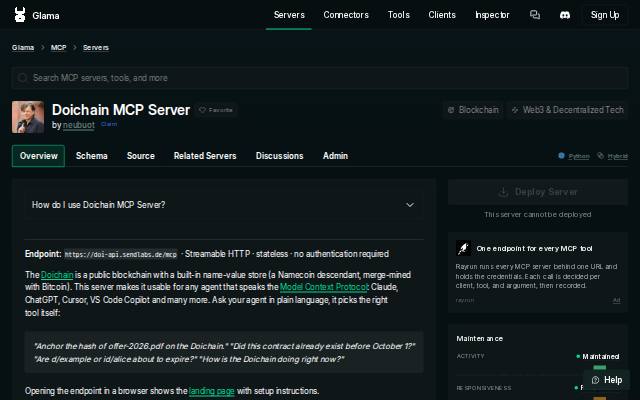Open the Tools nav item
The image size is (640, 400).
click(398, 15)
